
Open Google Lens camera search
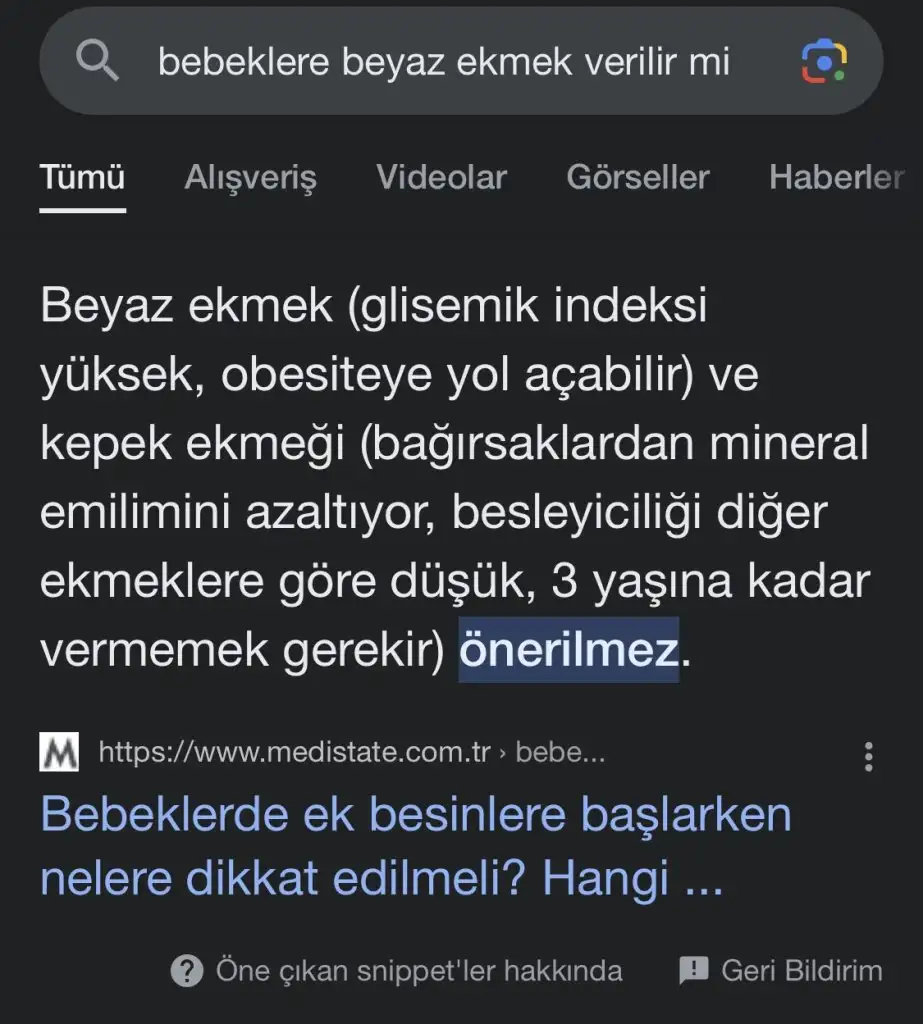(824, 63)
